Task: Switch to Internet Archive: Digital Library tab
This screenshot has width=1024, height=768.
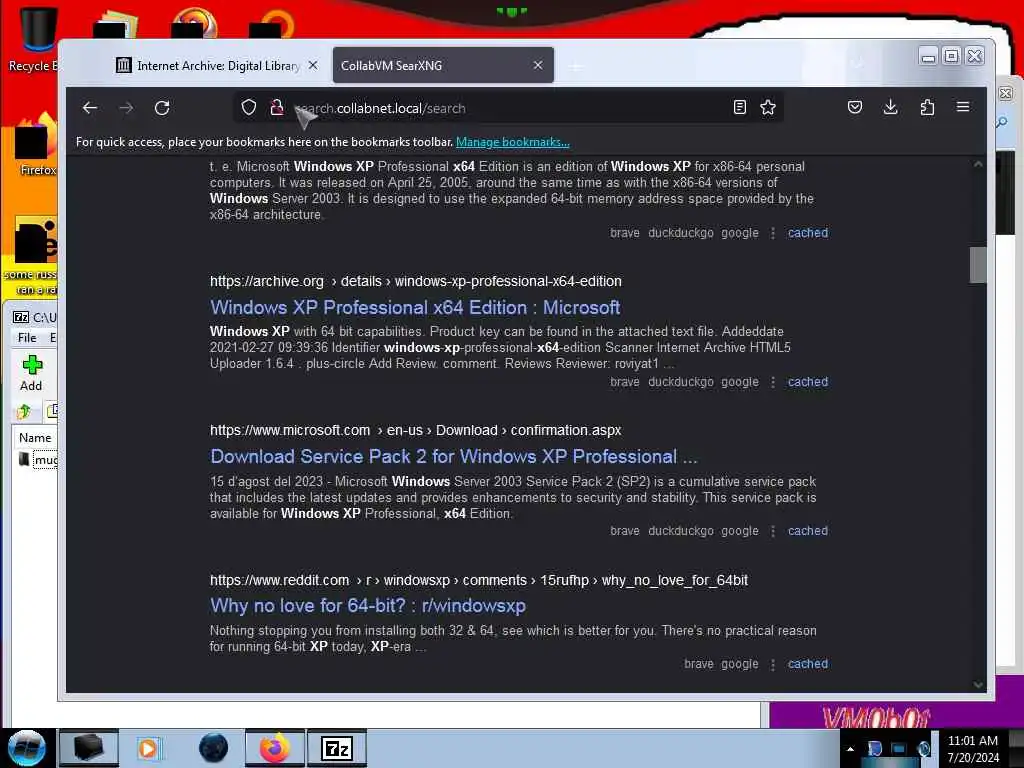Action: pos(217,65)
